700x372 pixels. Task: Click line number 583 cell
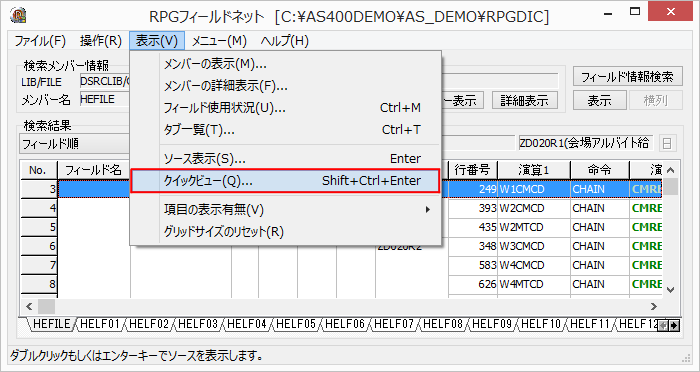pyautogui.click(x=473, y=265)
